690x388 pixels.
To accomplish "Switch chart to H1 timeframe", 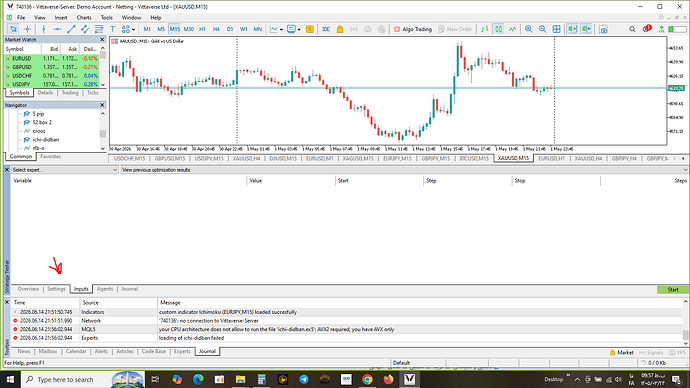I will click(x=202, y=29).
